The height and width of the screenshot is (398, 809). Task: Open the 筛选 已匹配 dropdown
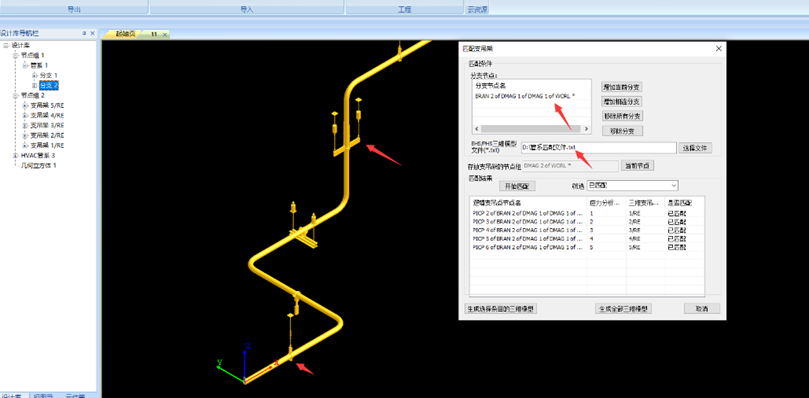(x=632, y=185)
